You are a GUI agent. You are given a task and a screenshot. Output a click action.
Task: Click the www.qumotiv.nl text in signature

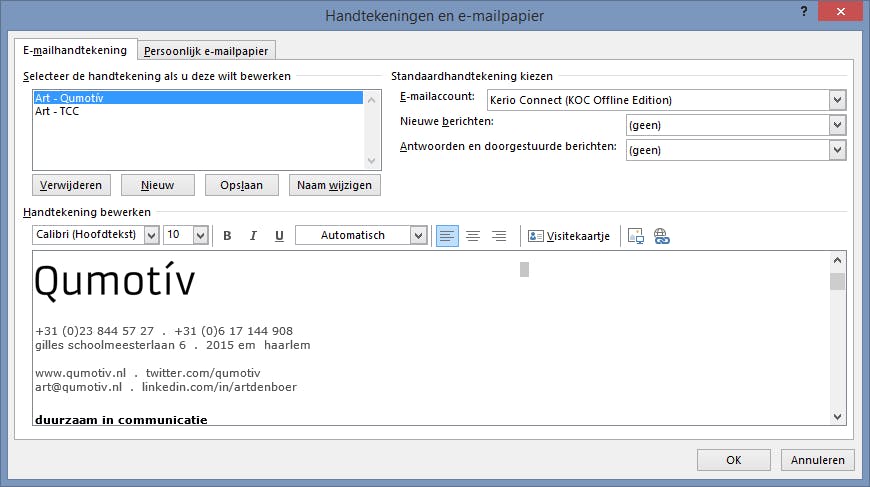[x=80, y=373]
